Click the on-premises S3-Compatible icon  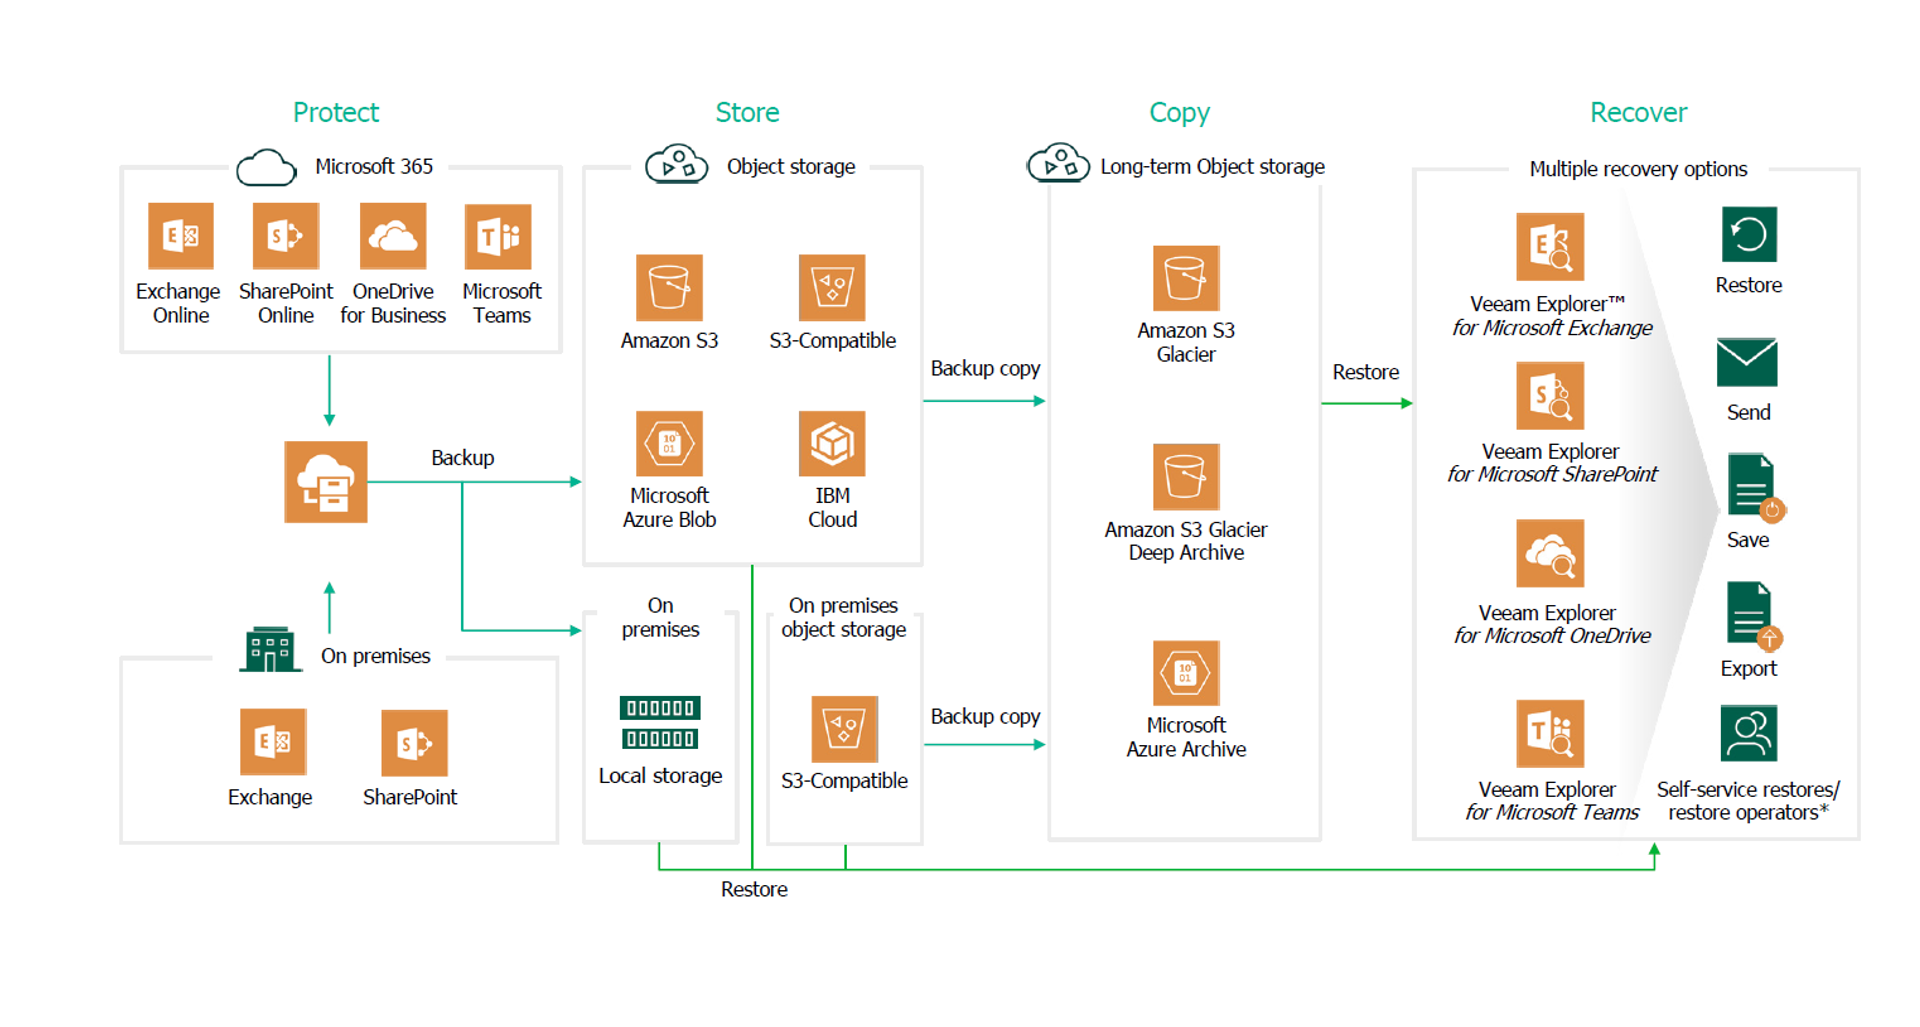[844, 729]
